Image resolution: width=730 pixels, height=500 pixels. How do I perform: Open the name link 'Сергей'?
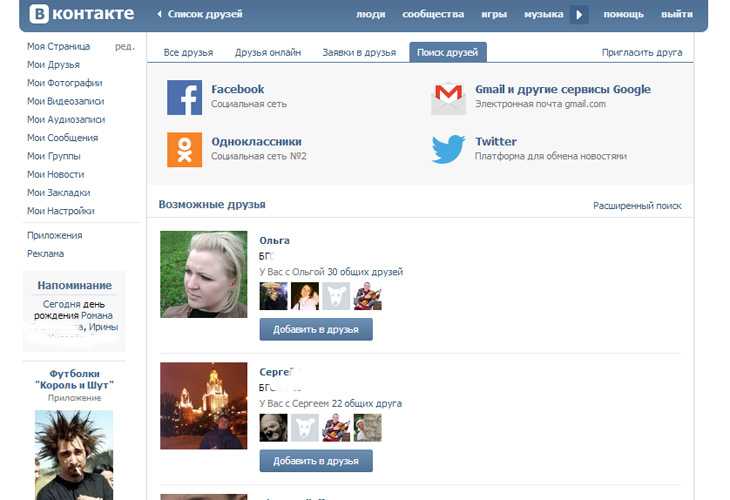(276, 372)
